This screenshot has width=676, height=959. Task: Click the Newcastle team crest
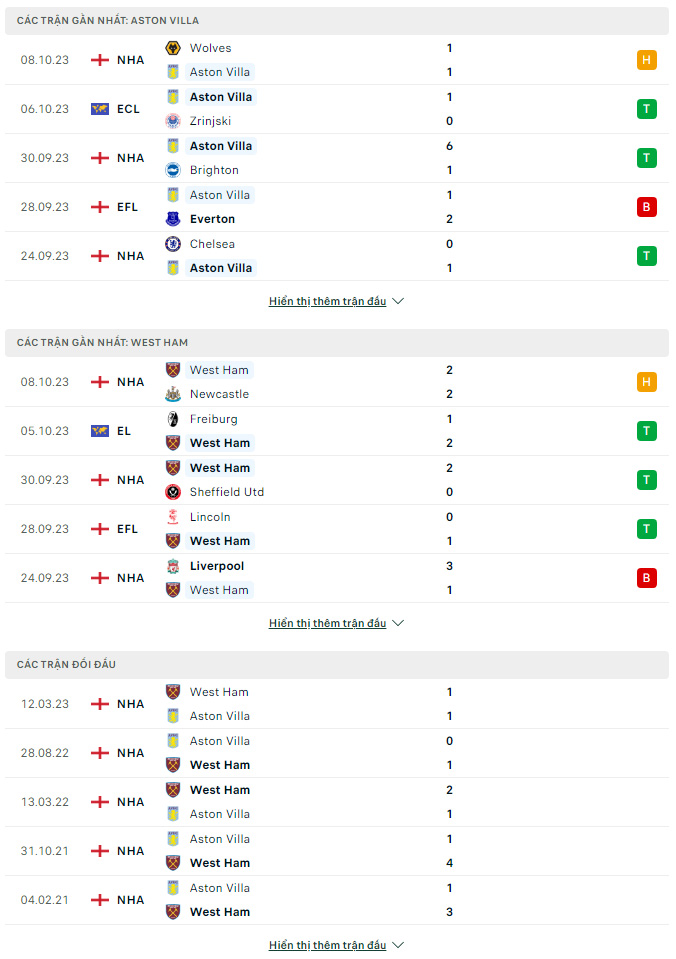click(173, 394)
